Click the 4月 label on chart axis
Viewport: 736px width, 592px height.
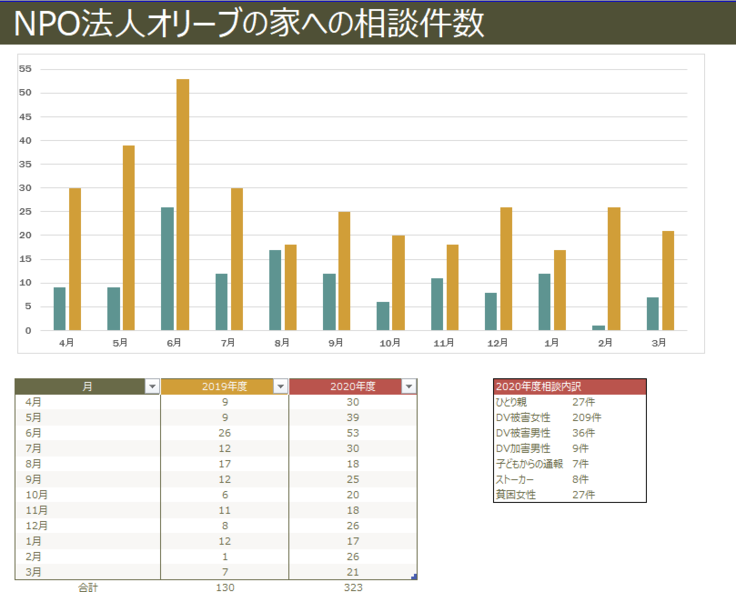pos(66,342)
